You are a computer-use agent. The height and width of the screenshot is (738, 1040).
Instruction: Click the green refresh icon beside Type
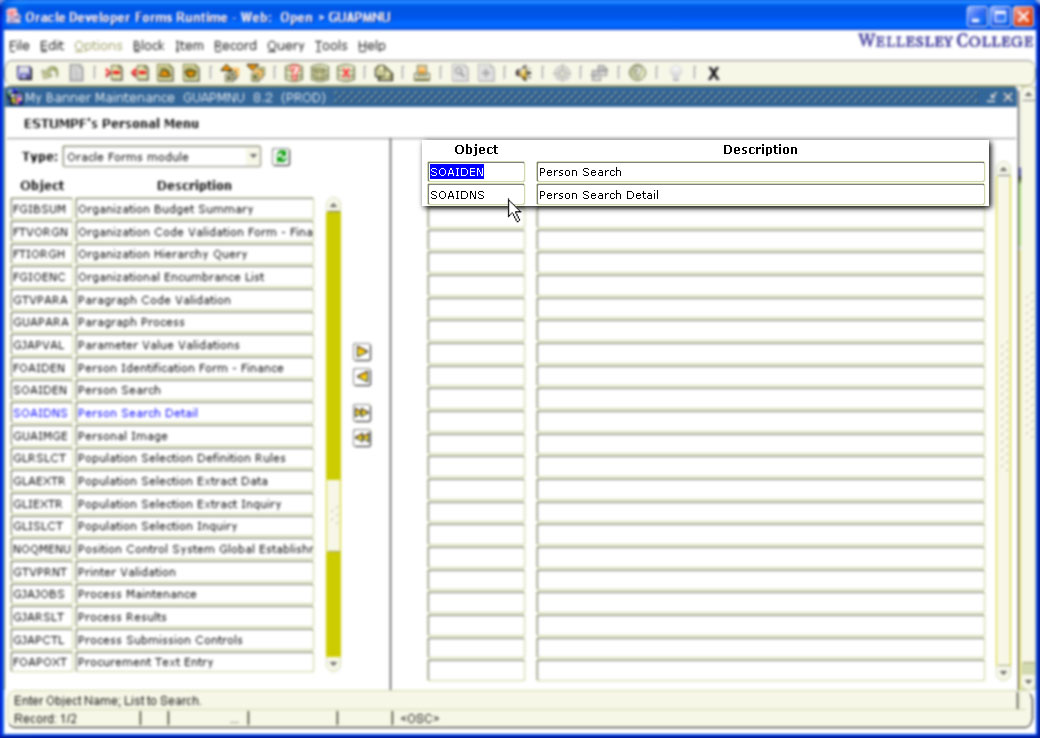[x=281, y=157]
